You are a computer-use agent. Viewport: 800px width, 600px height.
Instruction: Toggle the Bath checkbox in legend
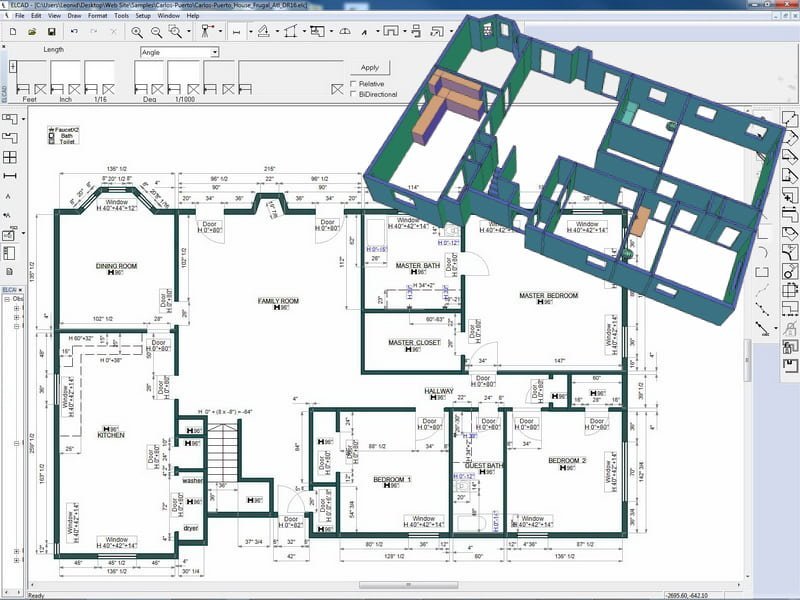click(x=52, y=136)
